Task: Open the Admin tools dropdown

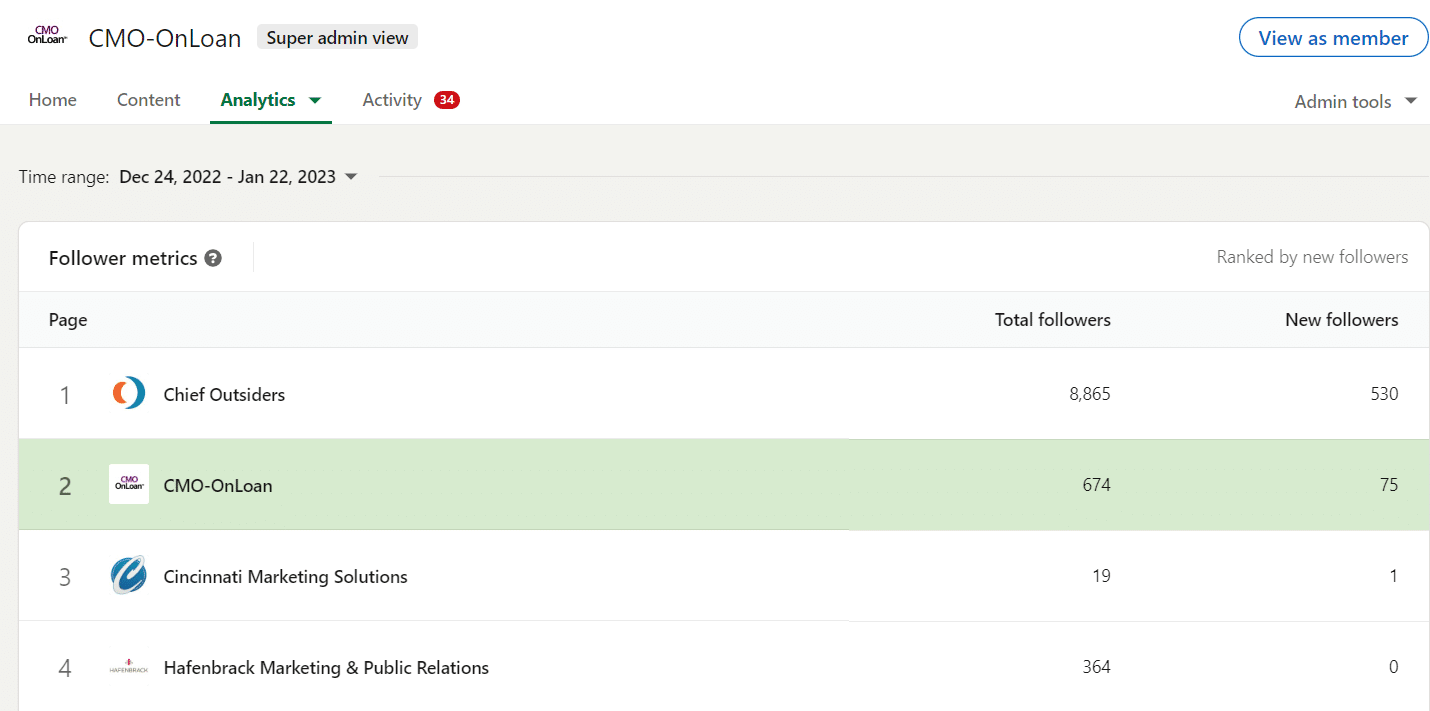Action: pyautogui.click(x=1356, y=101)
